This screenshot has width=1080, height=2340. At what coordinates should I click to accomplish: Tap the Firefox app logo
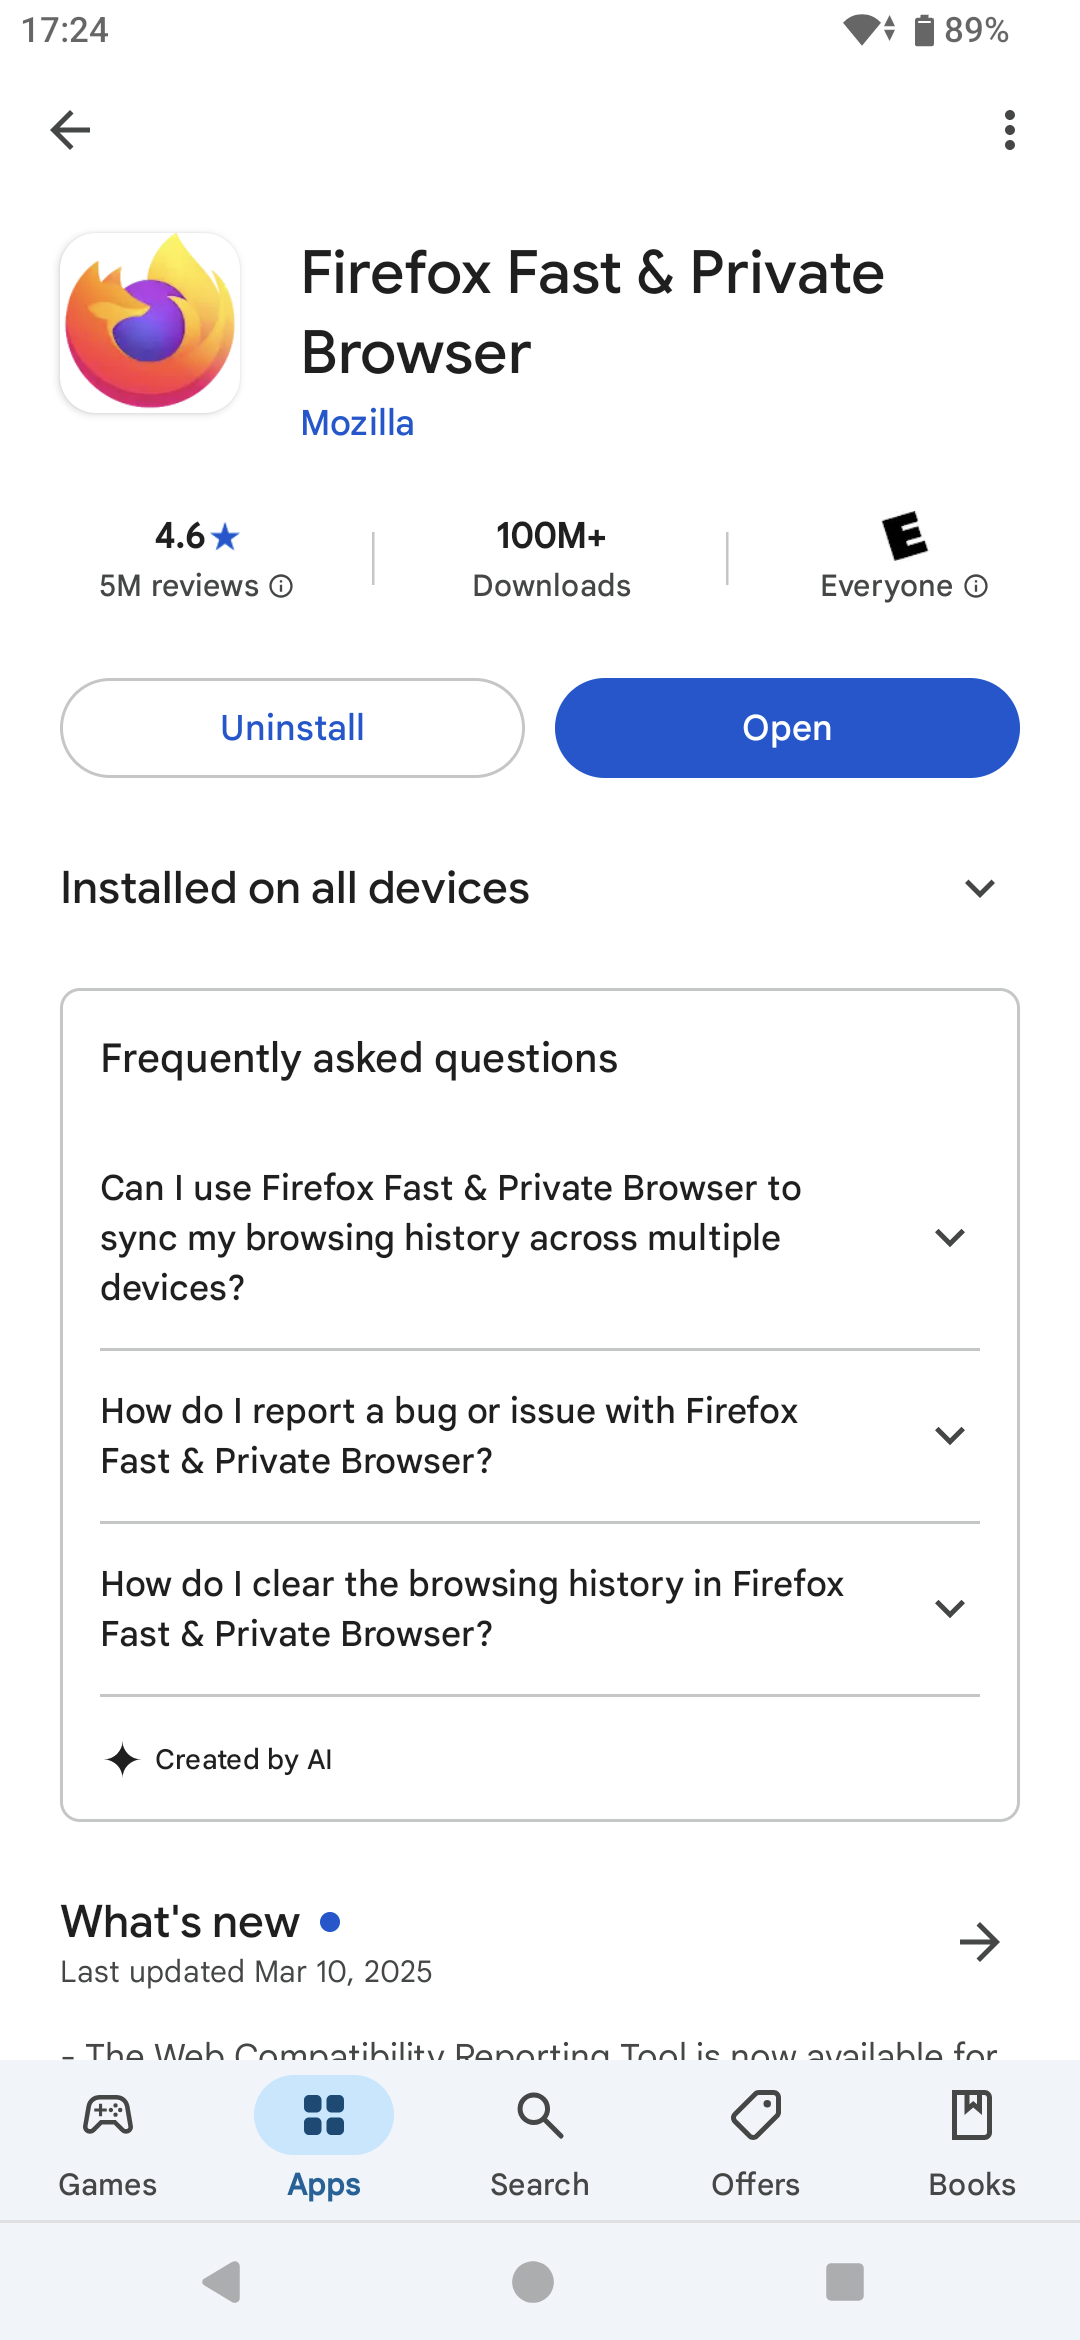pyautogui.click(x=150, y=323)
